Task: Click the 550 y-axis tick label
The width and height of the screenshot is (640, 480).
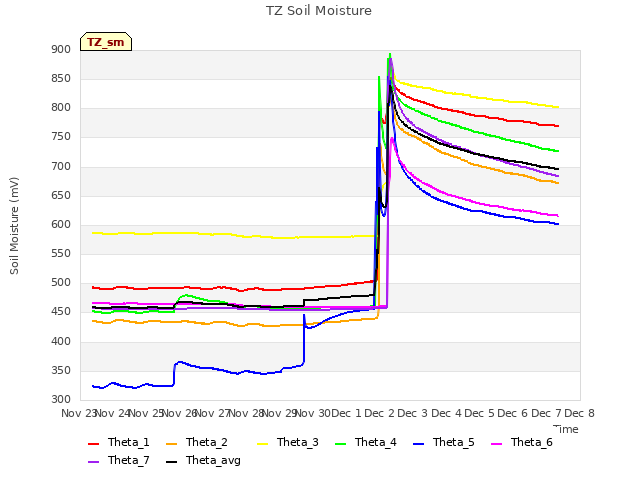Action: [x=61, y=253]
